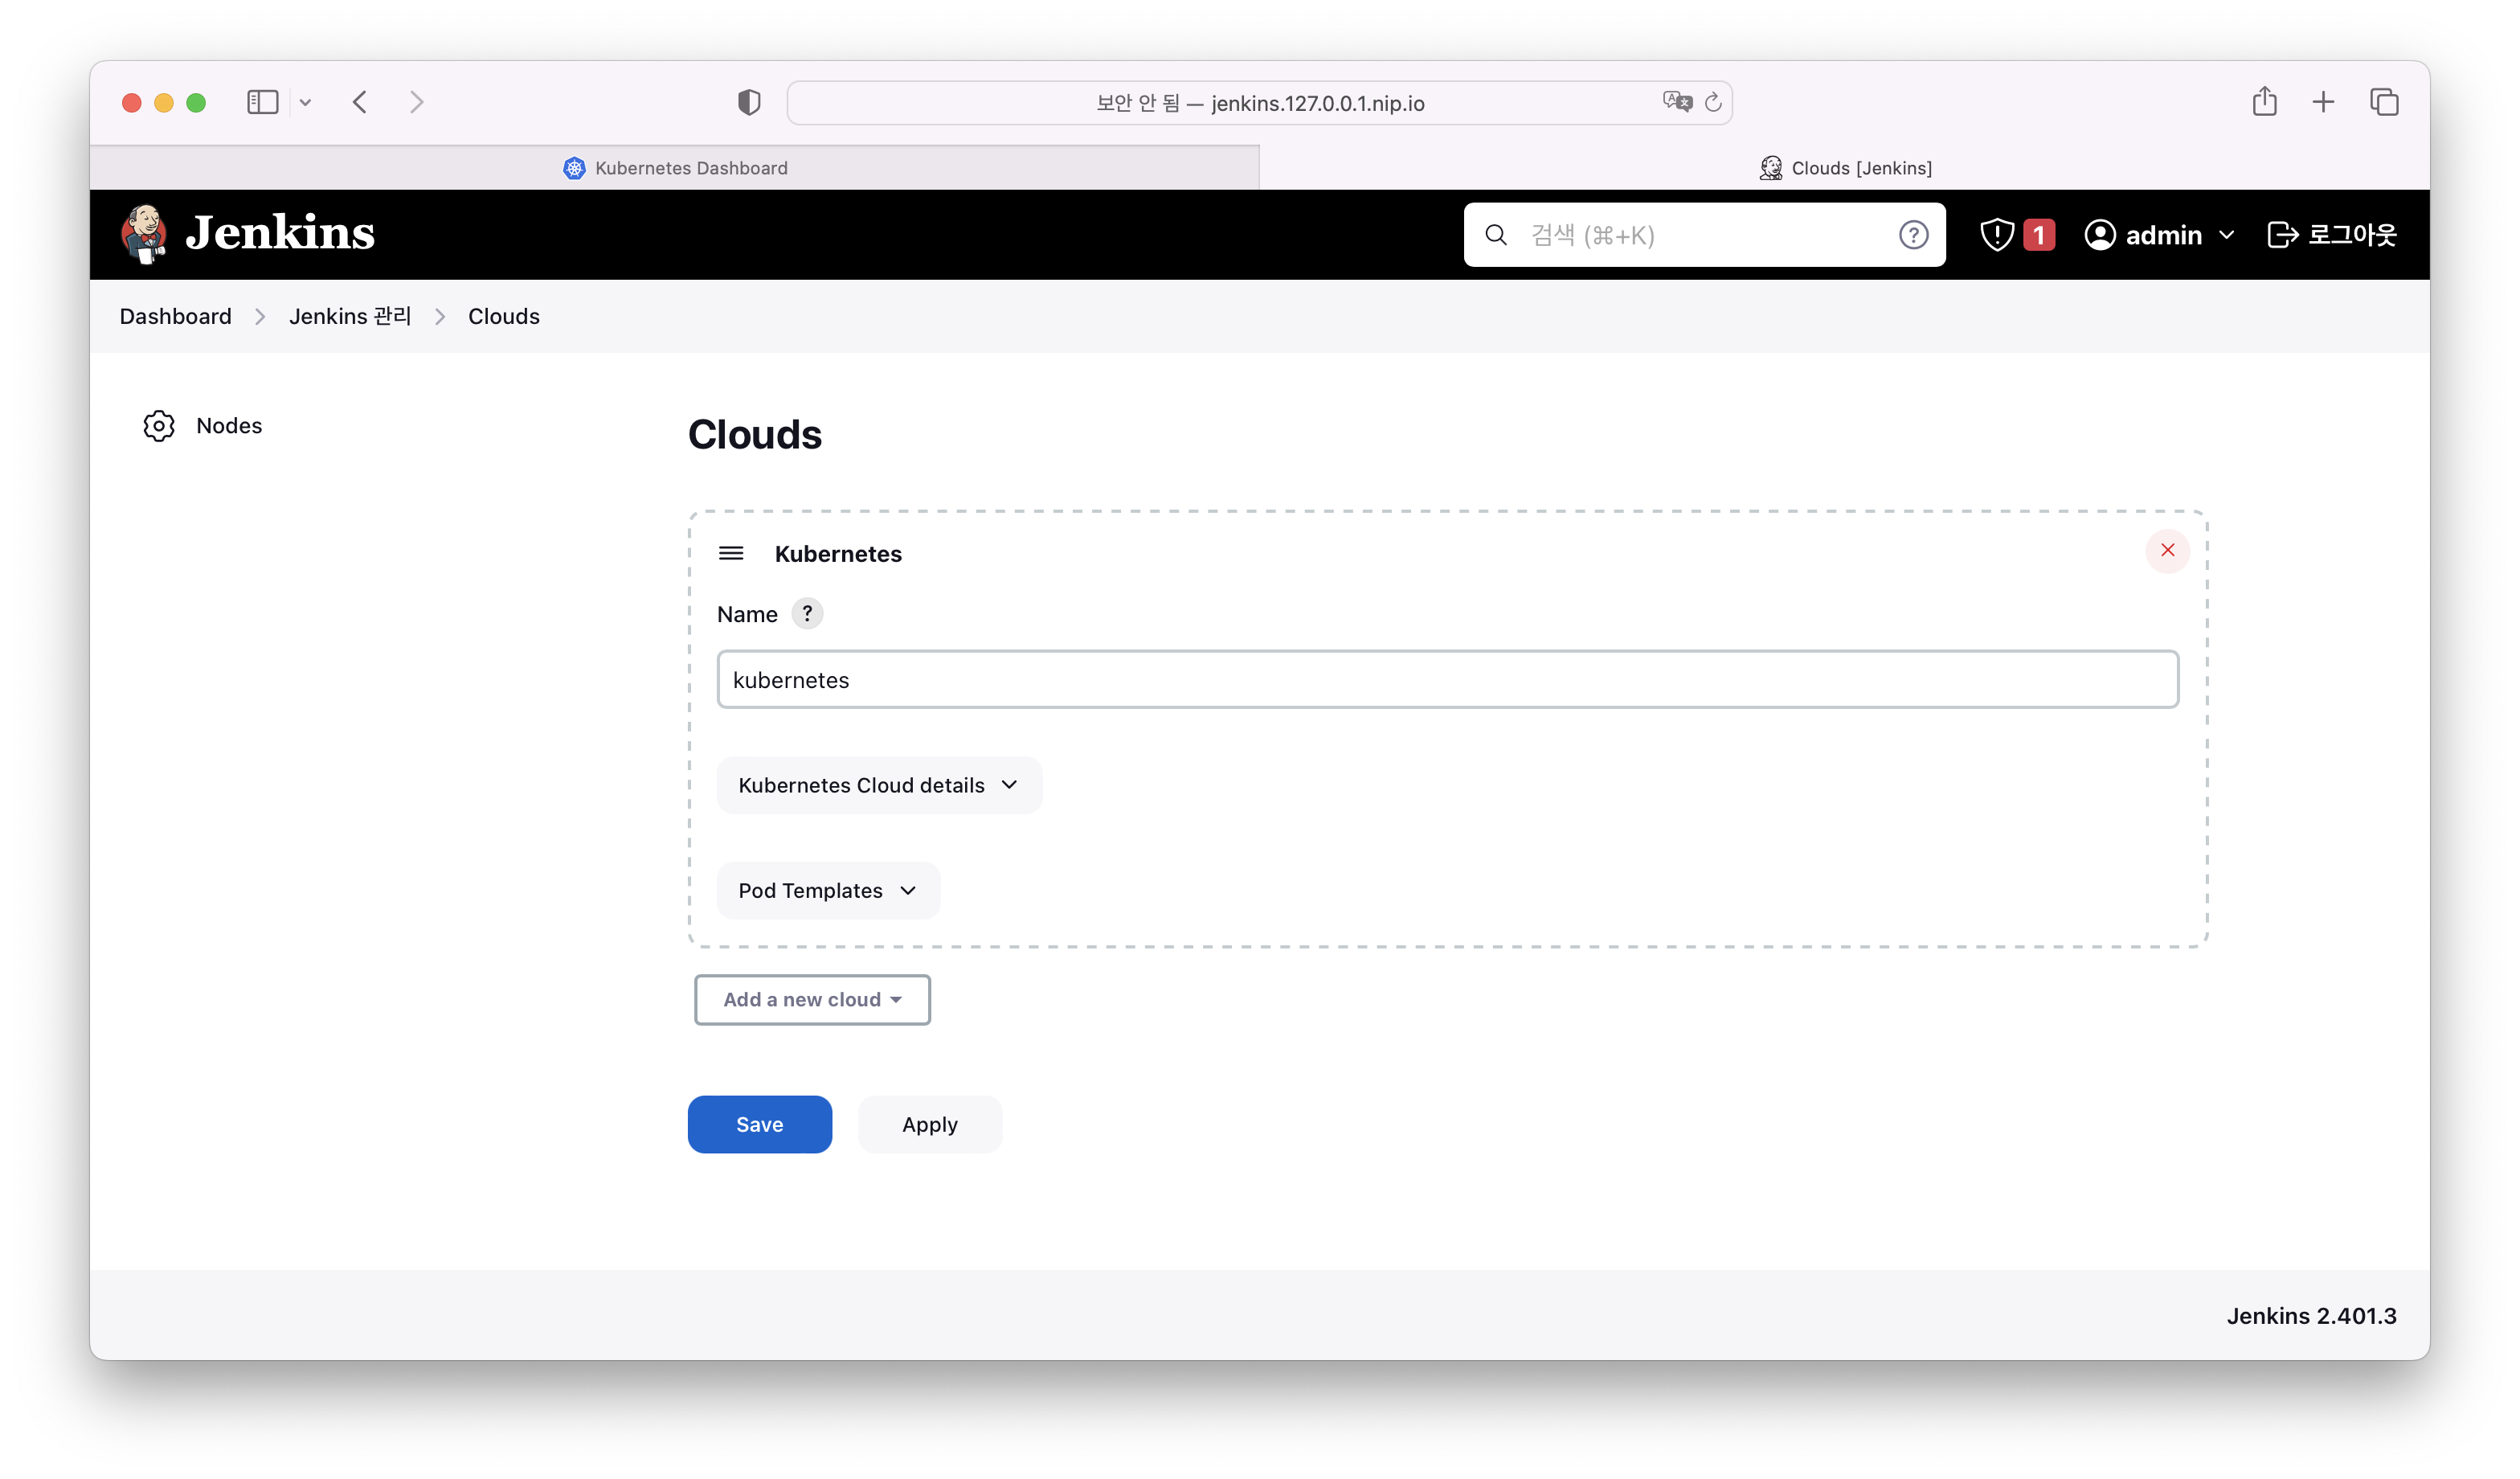Click the Apply button
Image resolution: width=2520 pixels, height=1479 pixels.
coord(930,1125)
